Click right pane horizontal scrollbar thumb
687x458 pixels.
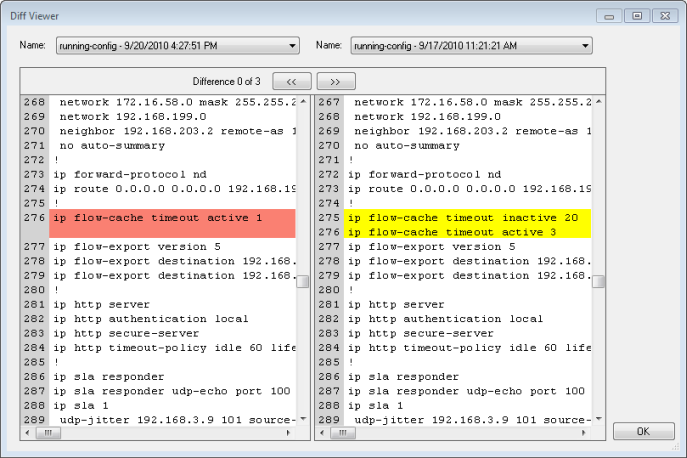[x=343, y=433]
